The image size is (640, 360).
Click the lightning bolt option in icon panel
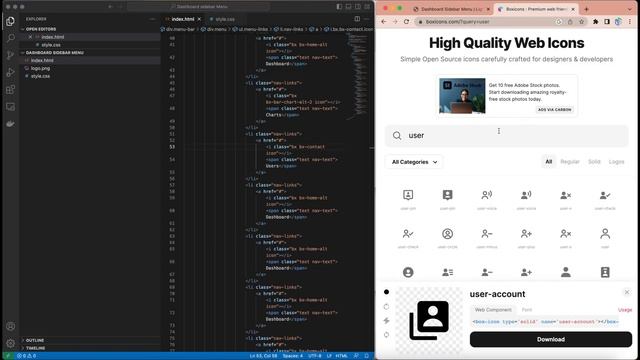click(386, 321)
